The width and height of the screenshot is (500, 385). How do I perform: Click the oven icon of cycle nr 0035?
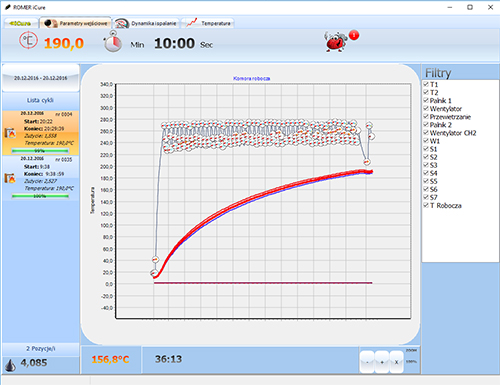coord(10,178)
